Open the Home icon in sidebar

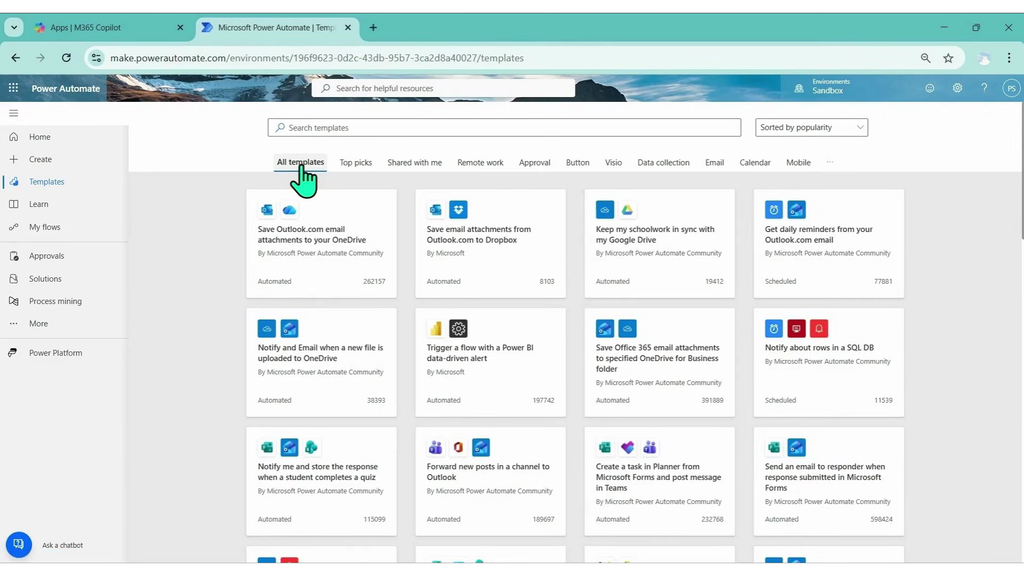[14, 136]
